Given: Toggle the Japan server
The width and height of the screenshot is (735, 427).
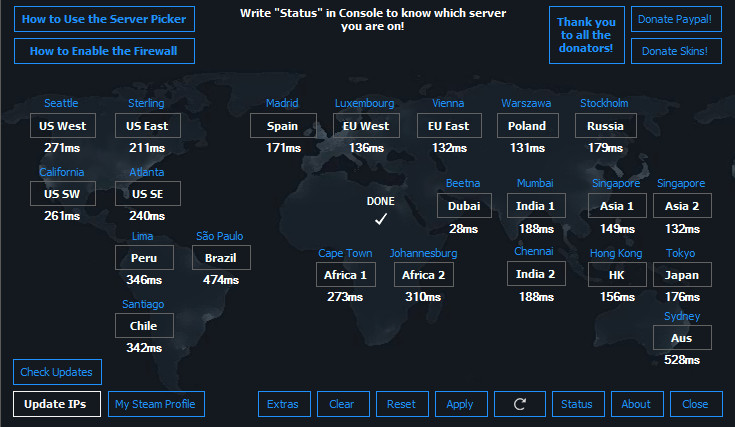Looking at the screenshot, I should coord(682,275).
